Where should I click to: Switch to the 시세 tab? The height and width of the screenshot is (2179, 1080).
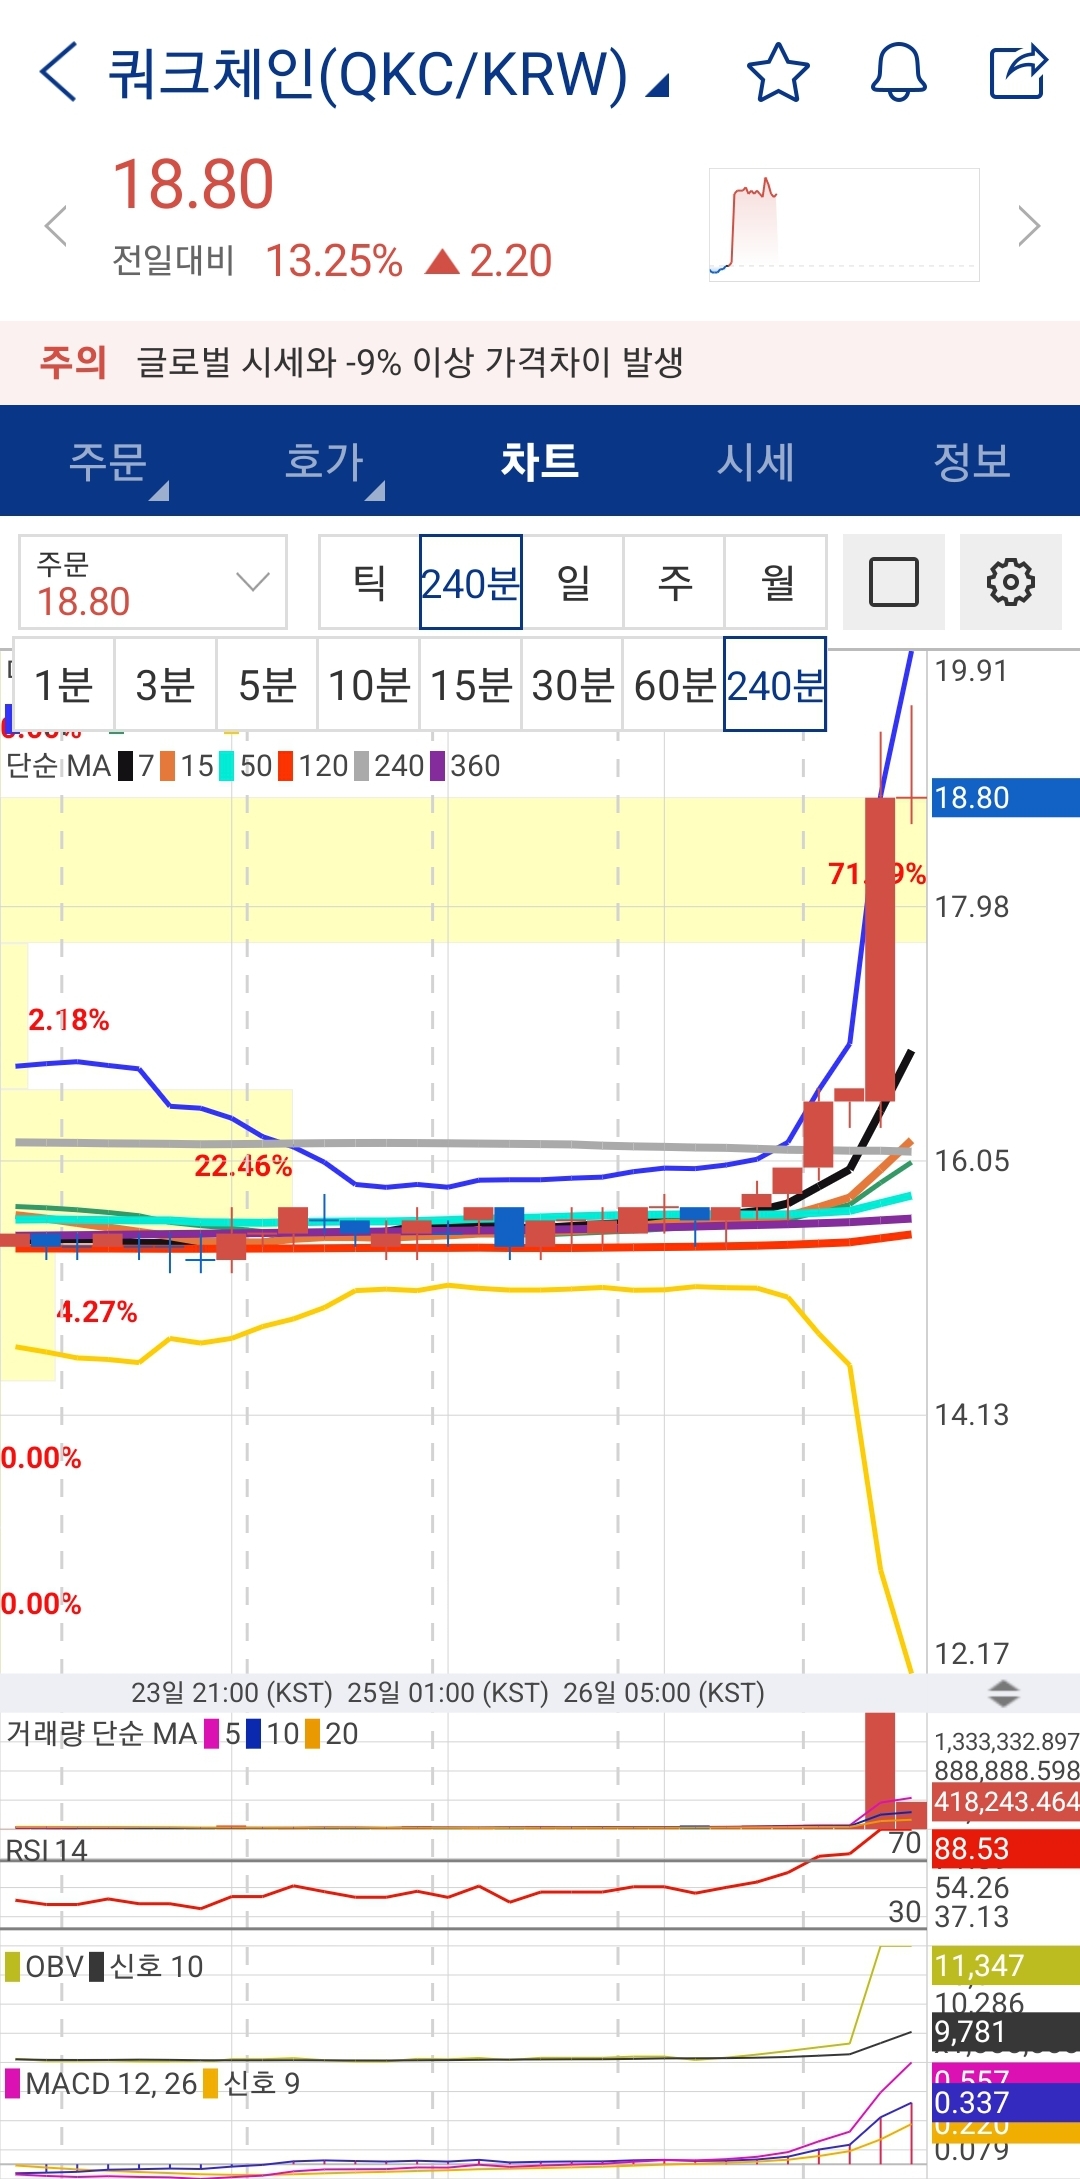pos(756,462)
